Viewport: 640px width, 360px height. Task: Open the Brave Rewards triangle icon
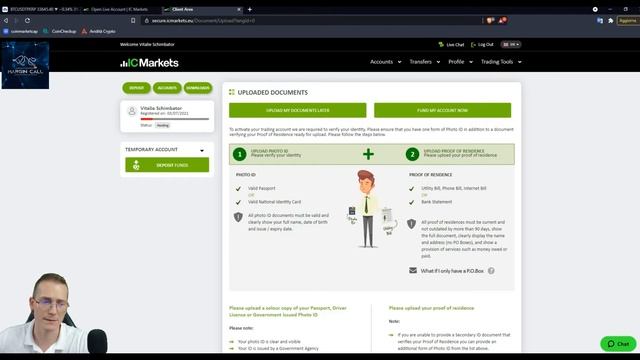pos(502,20)
